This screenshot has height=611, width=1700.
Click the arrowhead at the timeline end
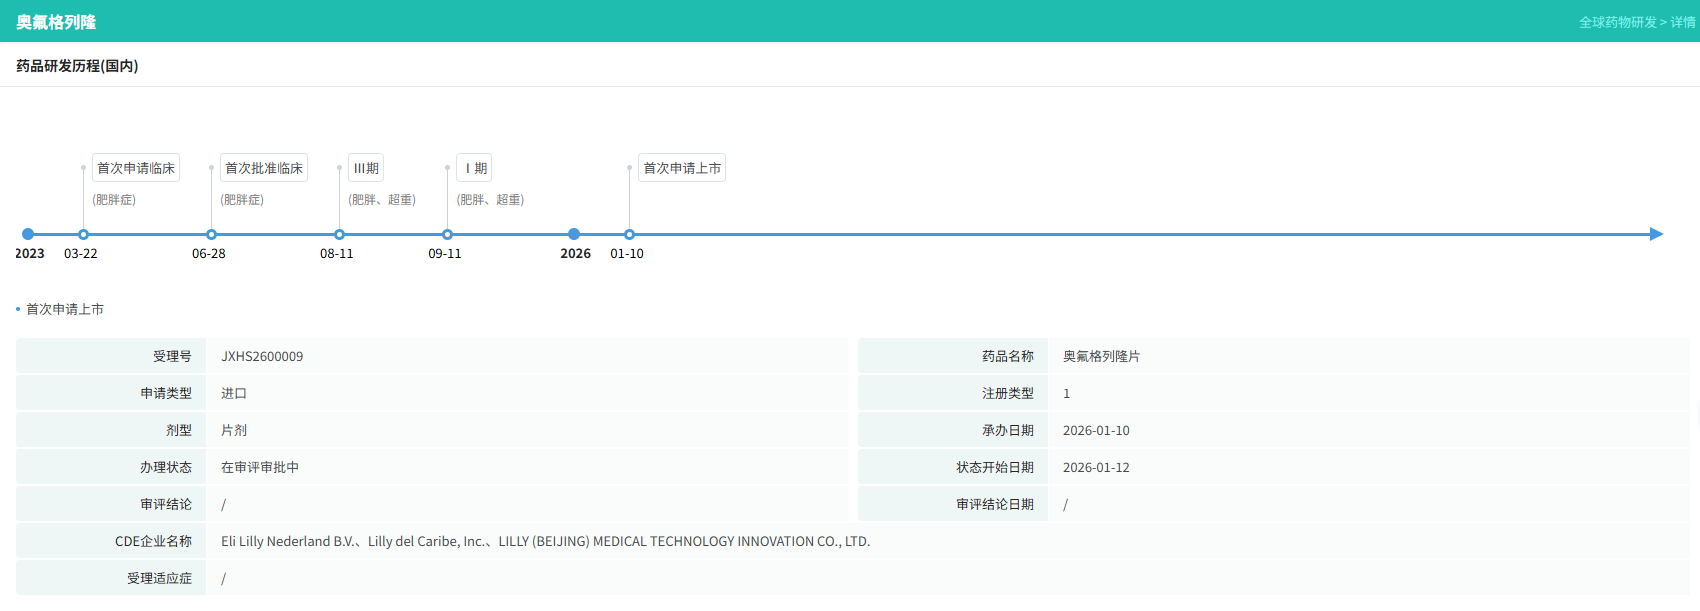pos(1656,234)
